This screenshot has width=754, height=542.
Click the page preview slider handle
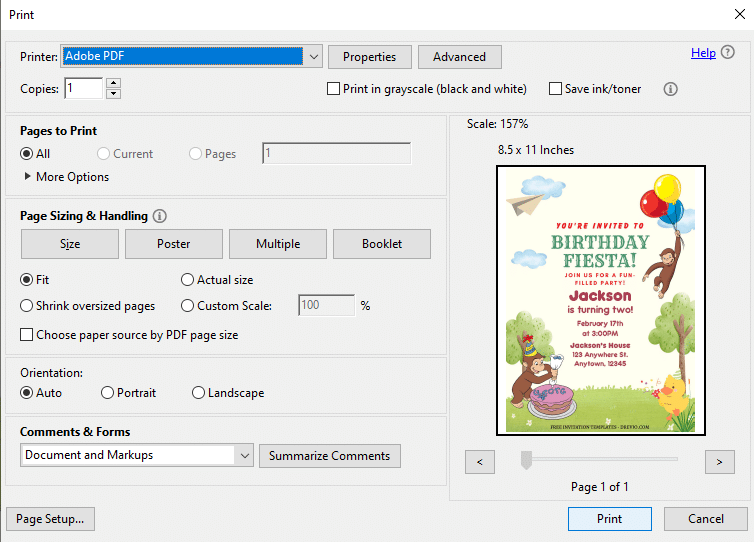click(x=527, y=460)
